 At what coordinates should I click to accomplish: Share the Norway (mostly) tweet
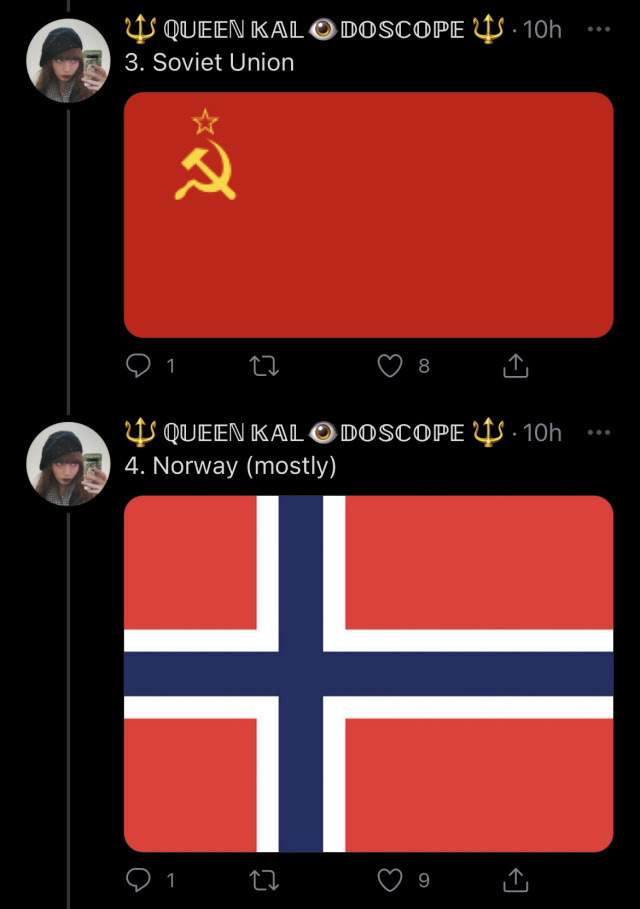pos(515,880)
